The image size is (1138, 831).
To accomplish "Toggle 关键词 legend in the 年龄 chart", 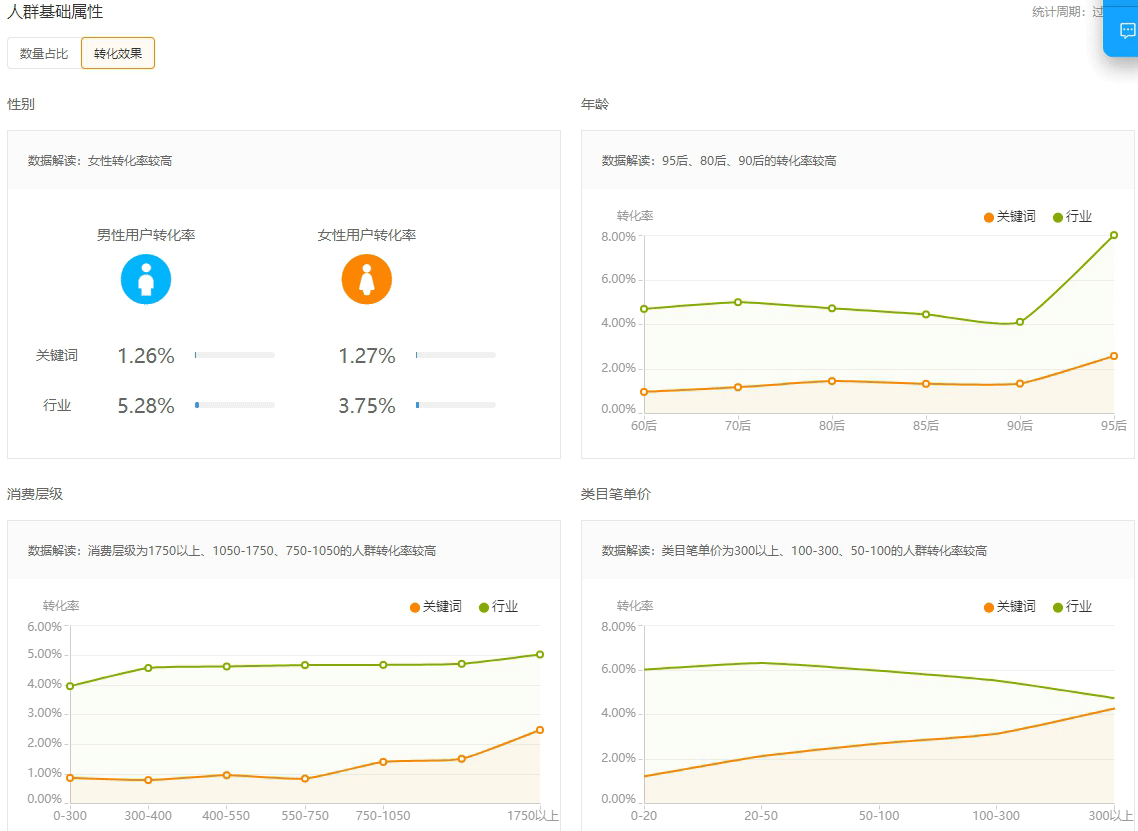I will pos(1010,217).
